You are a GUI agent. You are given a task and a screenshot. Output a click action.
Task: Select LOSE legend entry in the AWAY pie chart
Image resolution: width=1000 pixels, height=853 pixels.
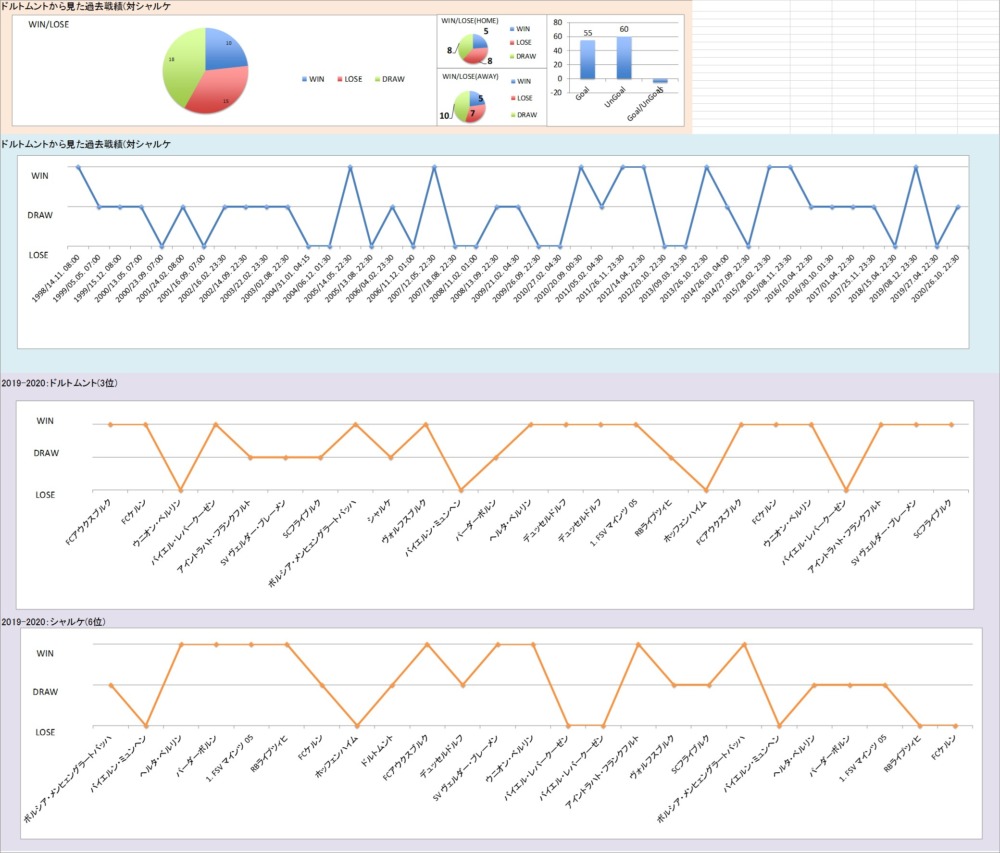click(x=521, y=98)
